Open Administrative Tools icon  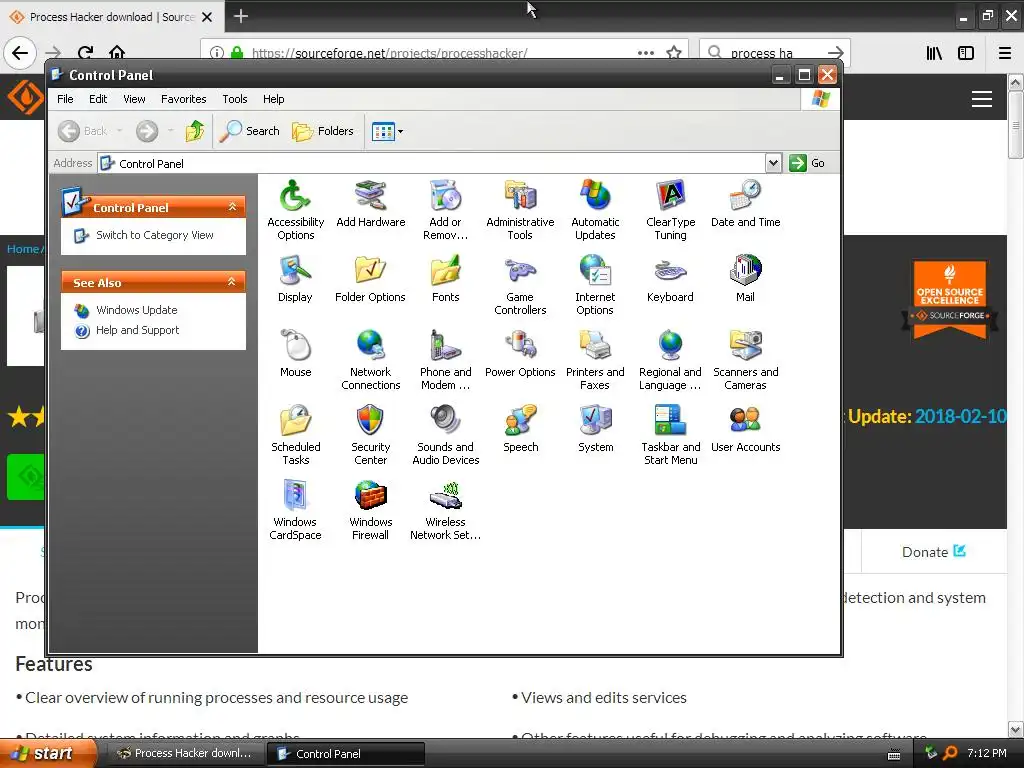click(x=520, y=210)
